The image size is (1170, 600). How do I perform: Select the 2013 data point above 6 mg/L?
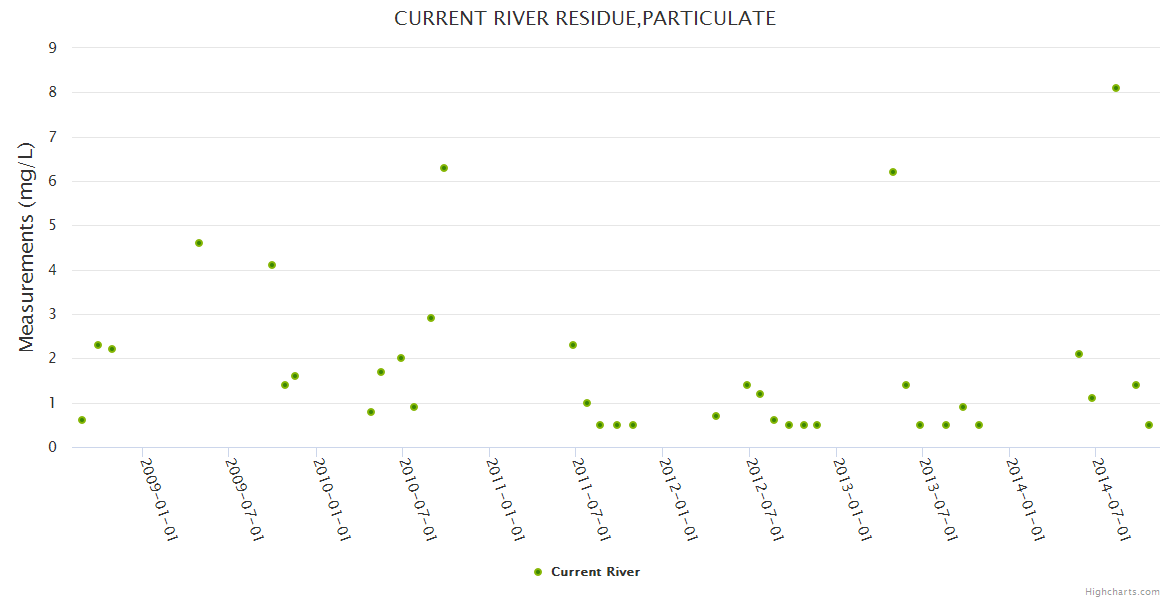[x=893, y=172]
